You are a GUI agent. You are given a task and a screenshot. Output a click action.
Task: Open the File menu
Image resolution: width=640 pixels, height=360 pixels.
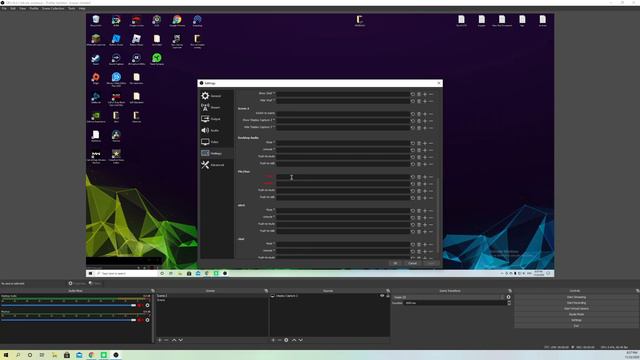4,9
